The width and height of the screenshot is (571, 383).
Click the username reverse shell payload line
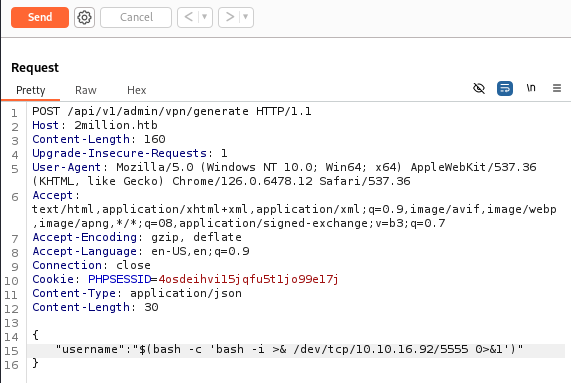(x=289, y=349)
